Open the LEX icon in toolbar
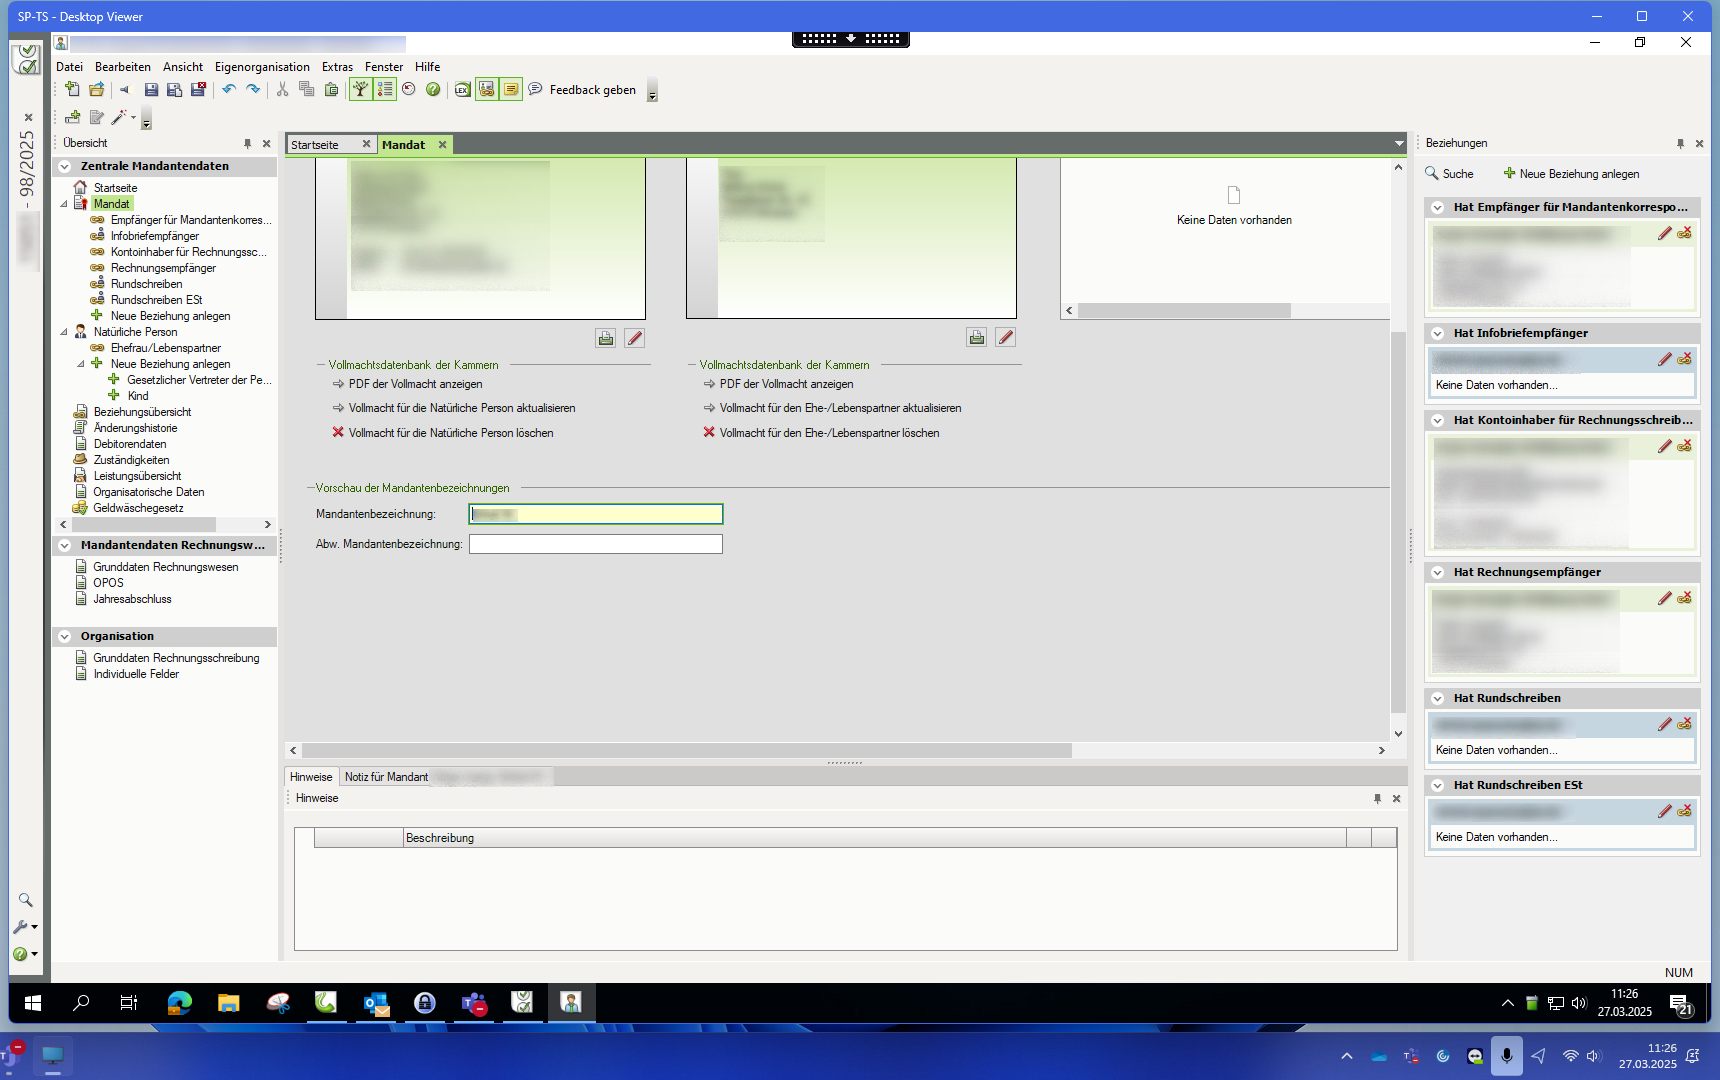 [x=462, y=90]
